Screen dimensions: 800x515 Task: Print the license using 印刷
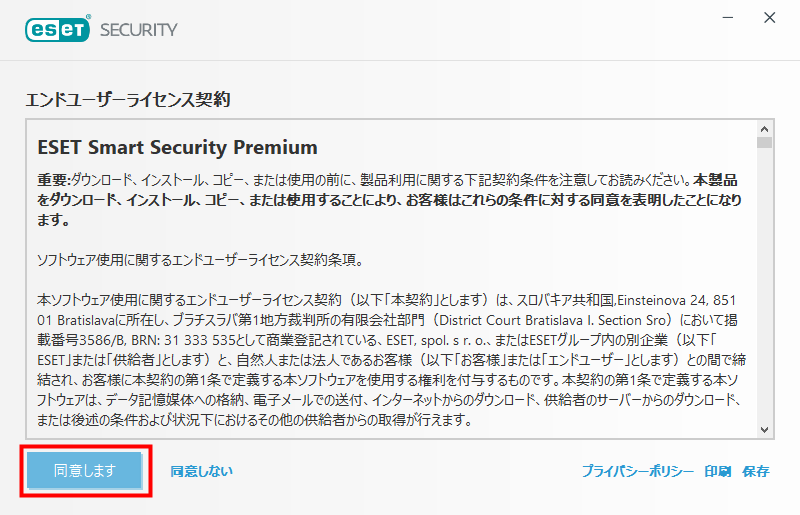point(717,471)
